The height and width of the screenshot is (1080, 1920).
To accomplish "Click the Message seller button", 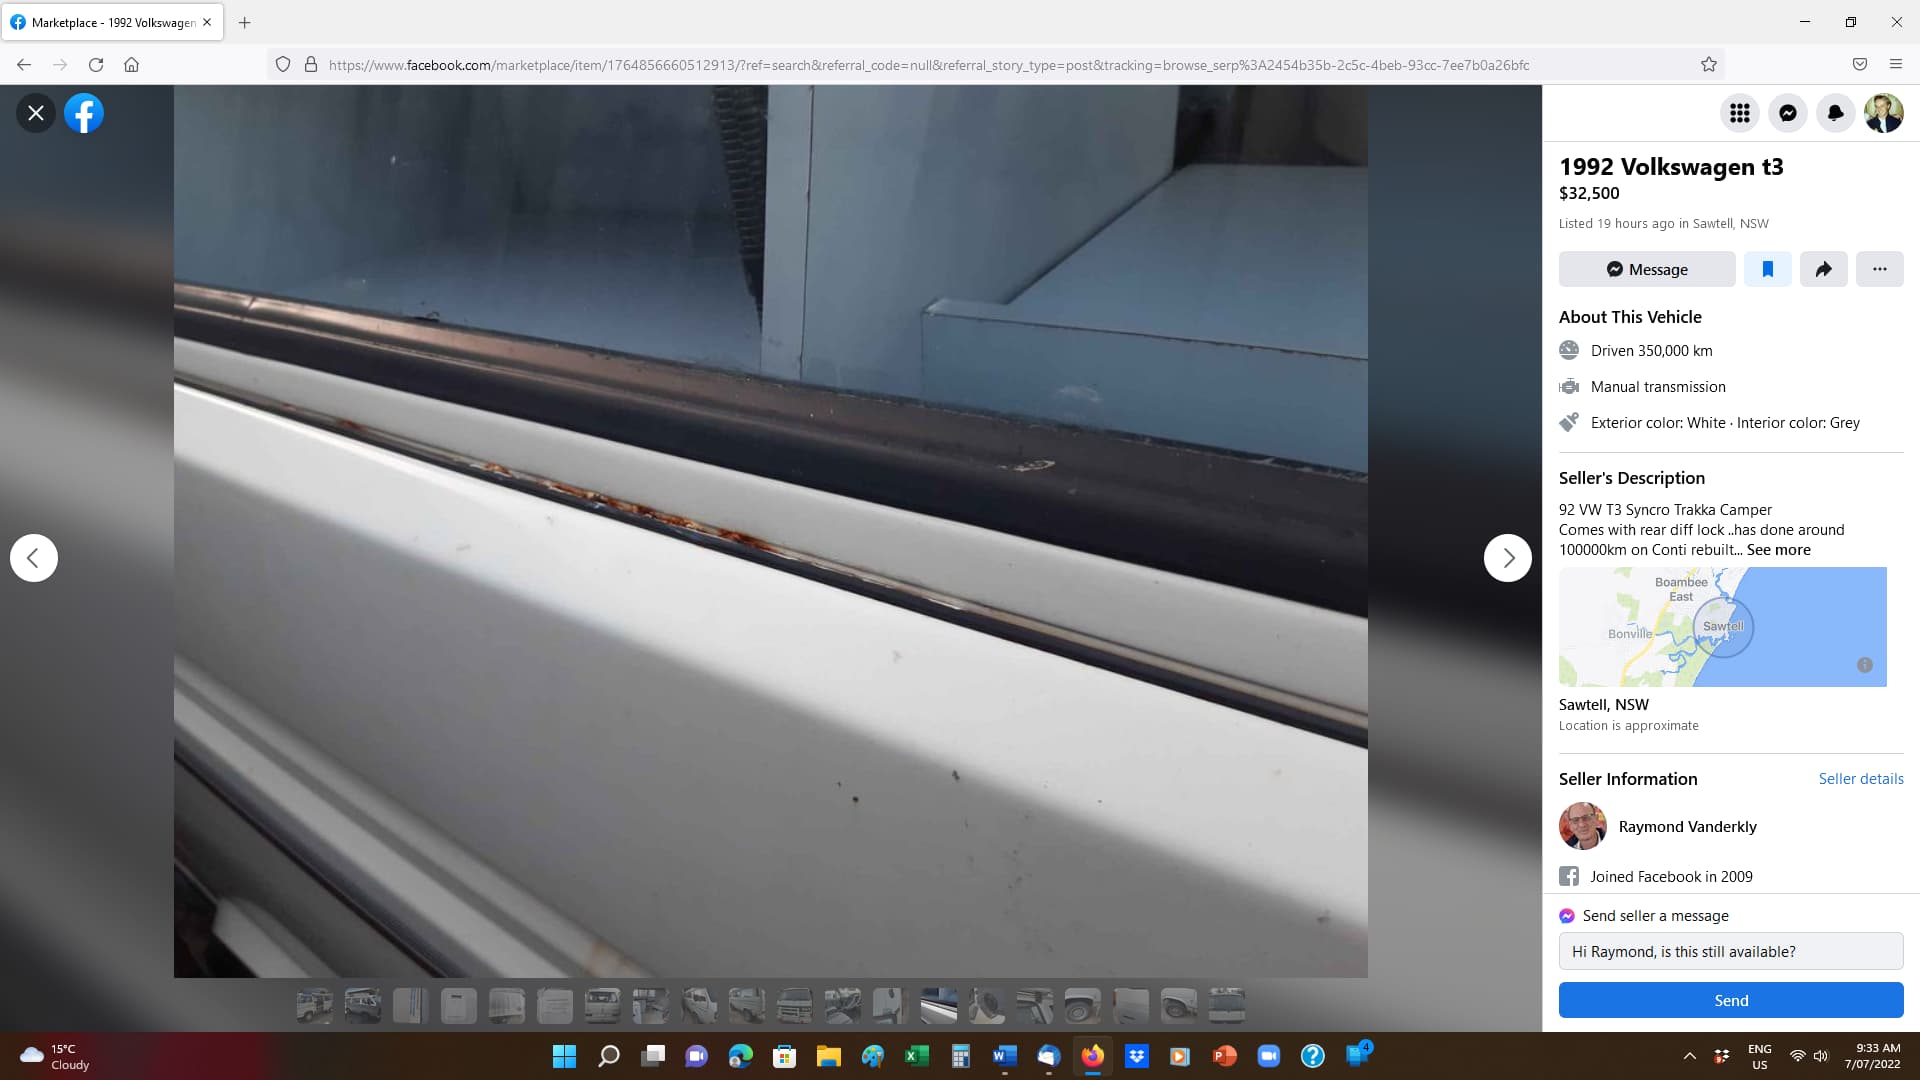I will pyautogui.click(x=1647, y=269).
